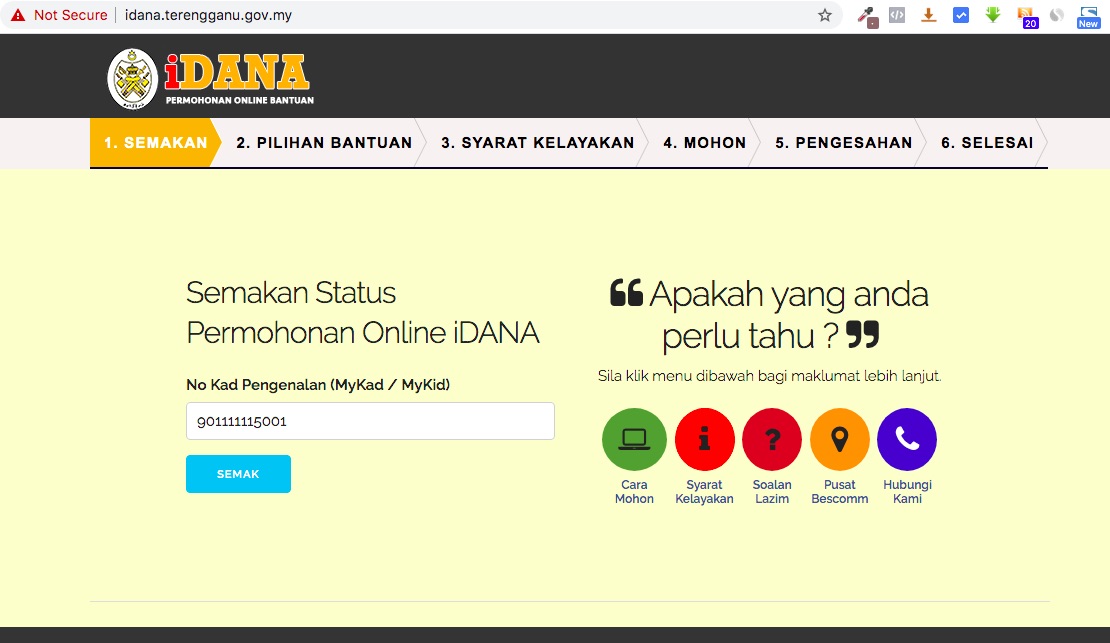The image size is (1110, 643).
Task: Open the grey circular S extension
Action: [x=1057, y=15]
